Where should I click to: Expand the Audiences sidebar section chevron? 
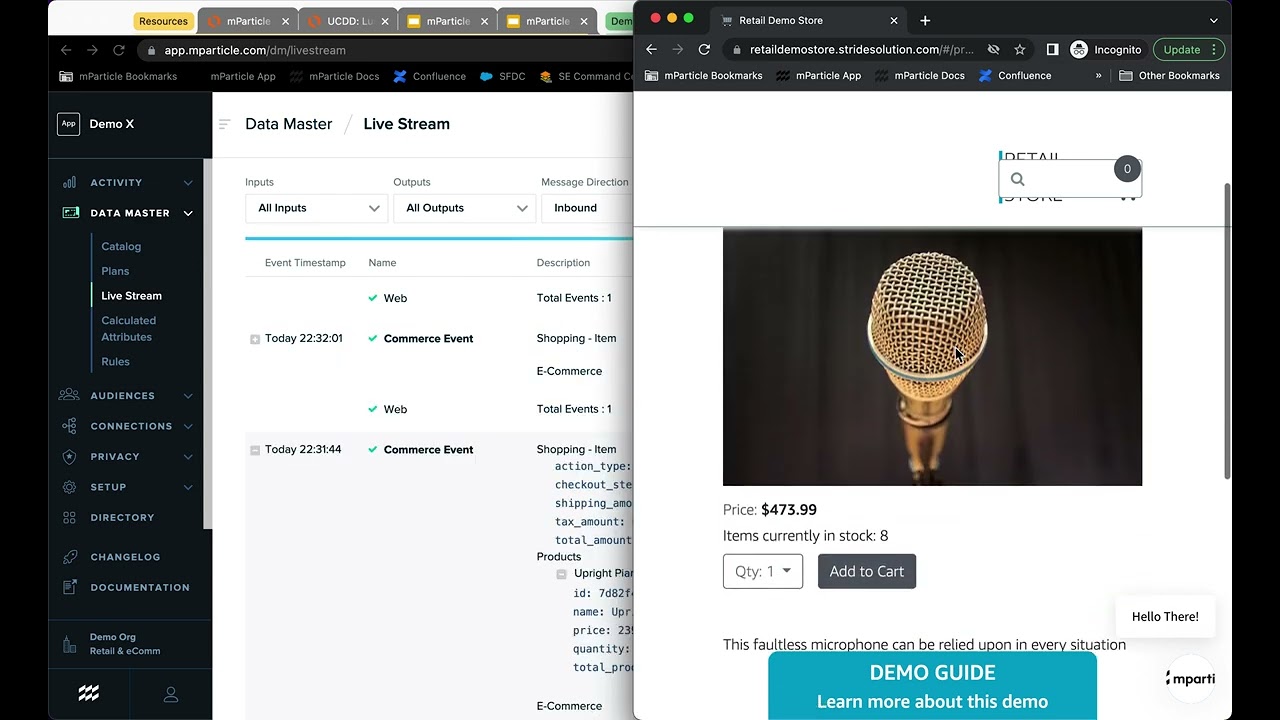coord(188,396)
